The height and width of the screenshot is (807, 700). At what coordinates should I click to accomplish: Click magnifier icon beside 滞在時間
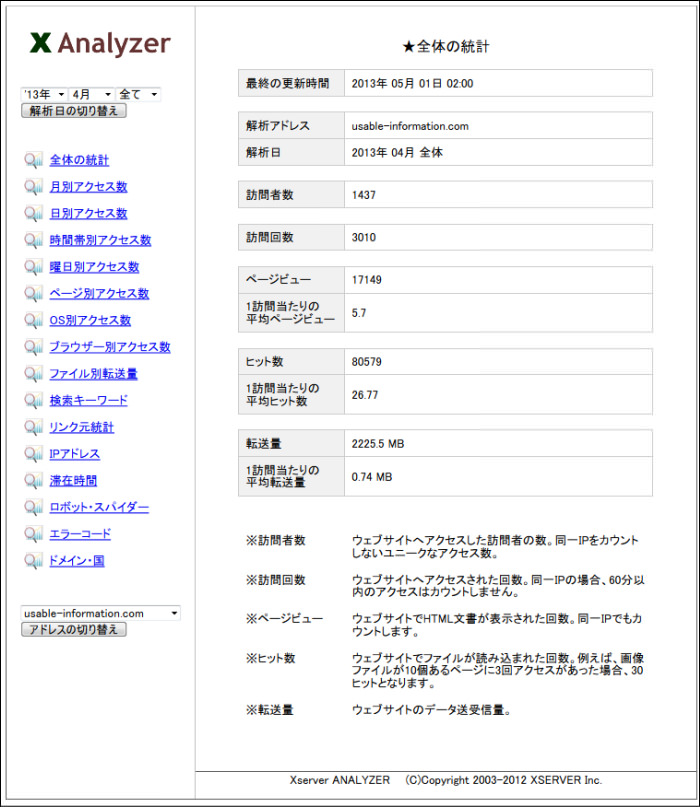coord(33,481)
